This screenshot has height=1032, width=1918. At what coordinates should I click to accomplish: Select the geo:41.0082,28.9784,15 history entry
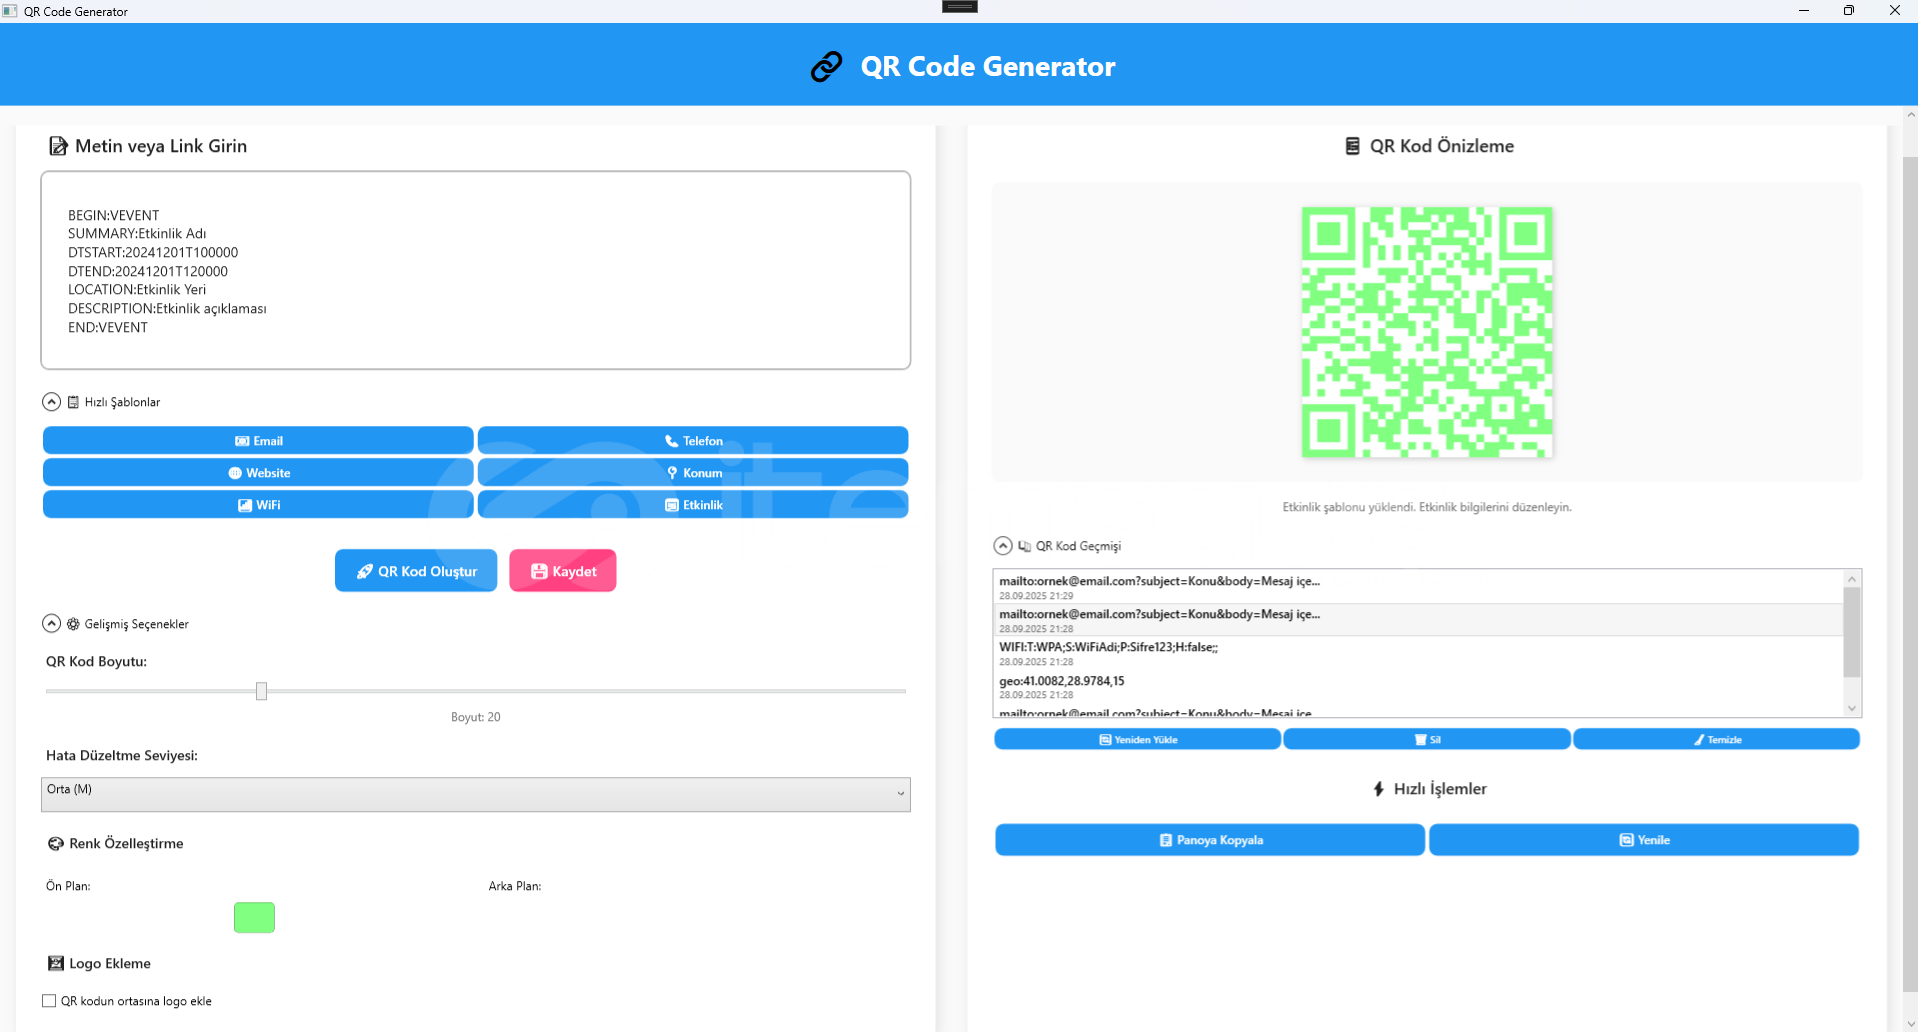1418,687
